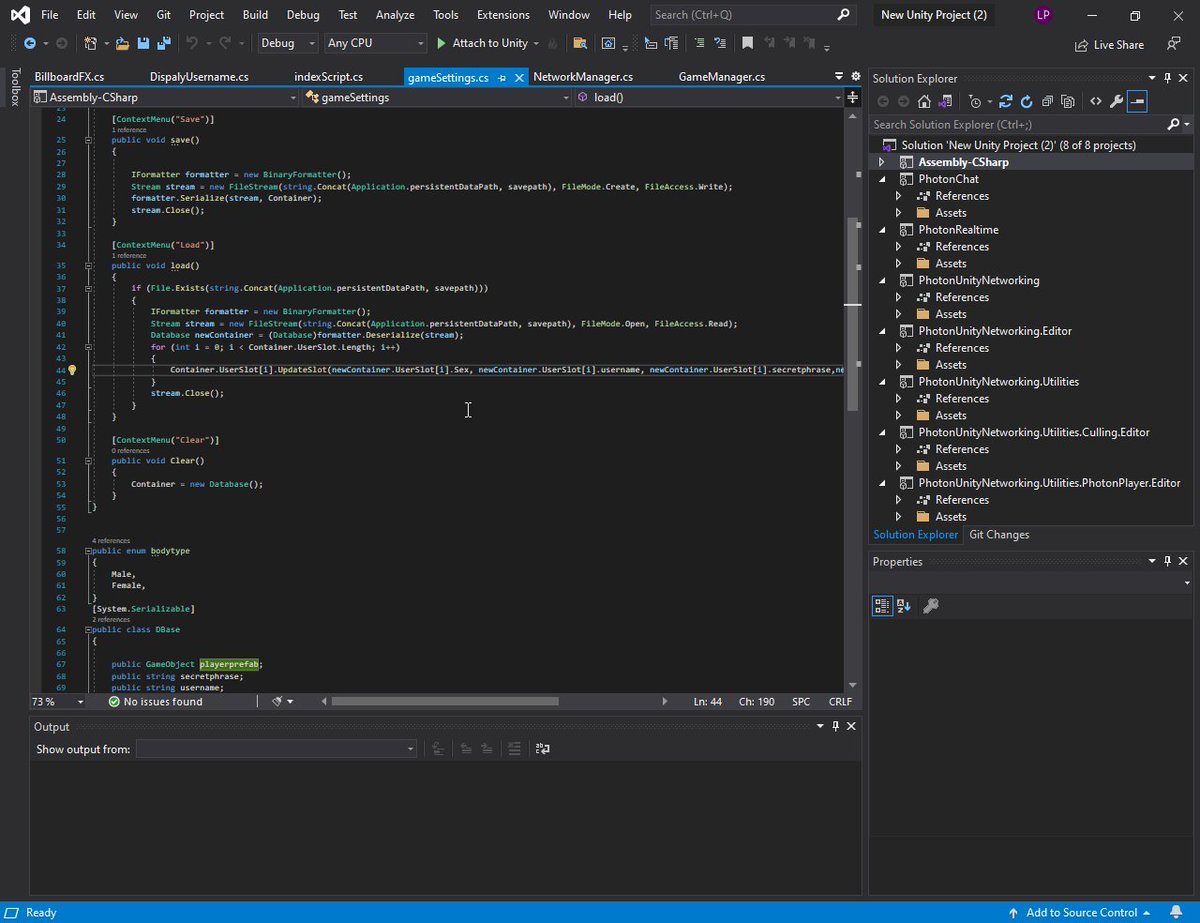
Task: Refresh the Solution Explorer
Action: [x=1027, y=102]
